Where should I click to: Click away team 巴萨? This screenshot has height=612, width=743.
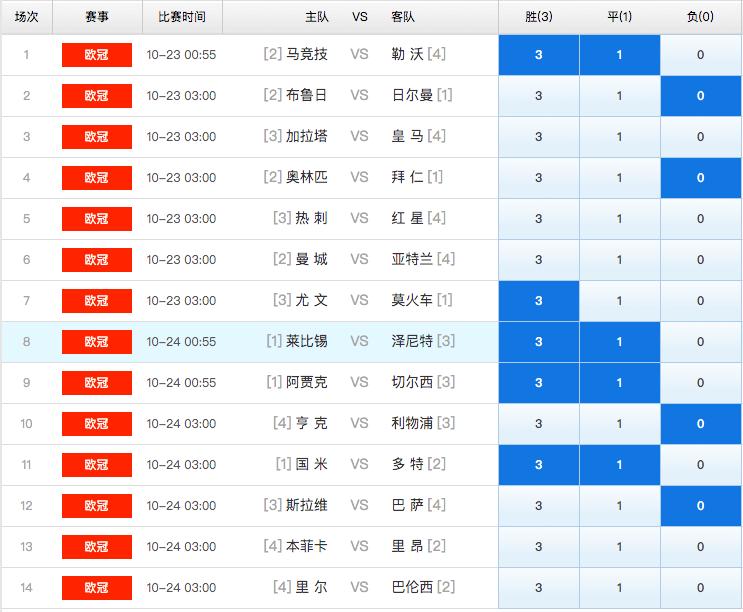(x=407, y=505)
